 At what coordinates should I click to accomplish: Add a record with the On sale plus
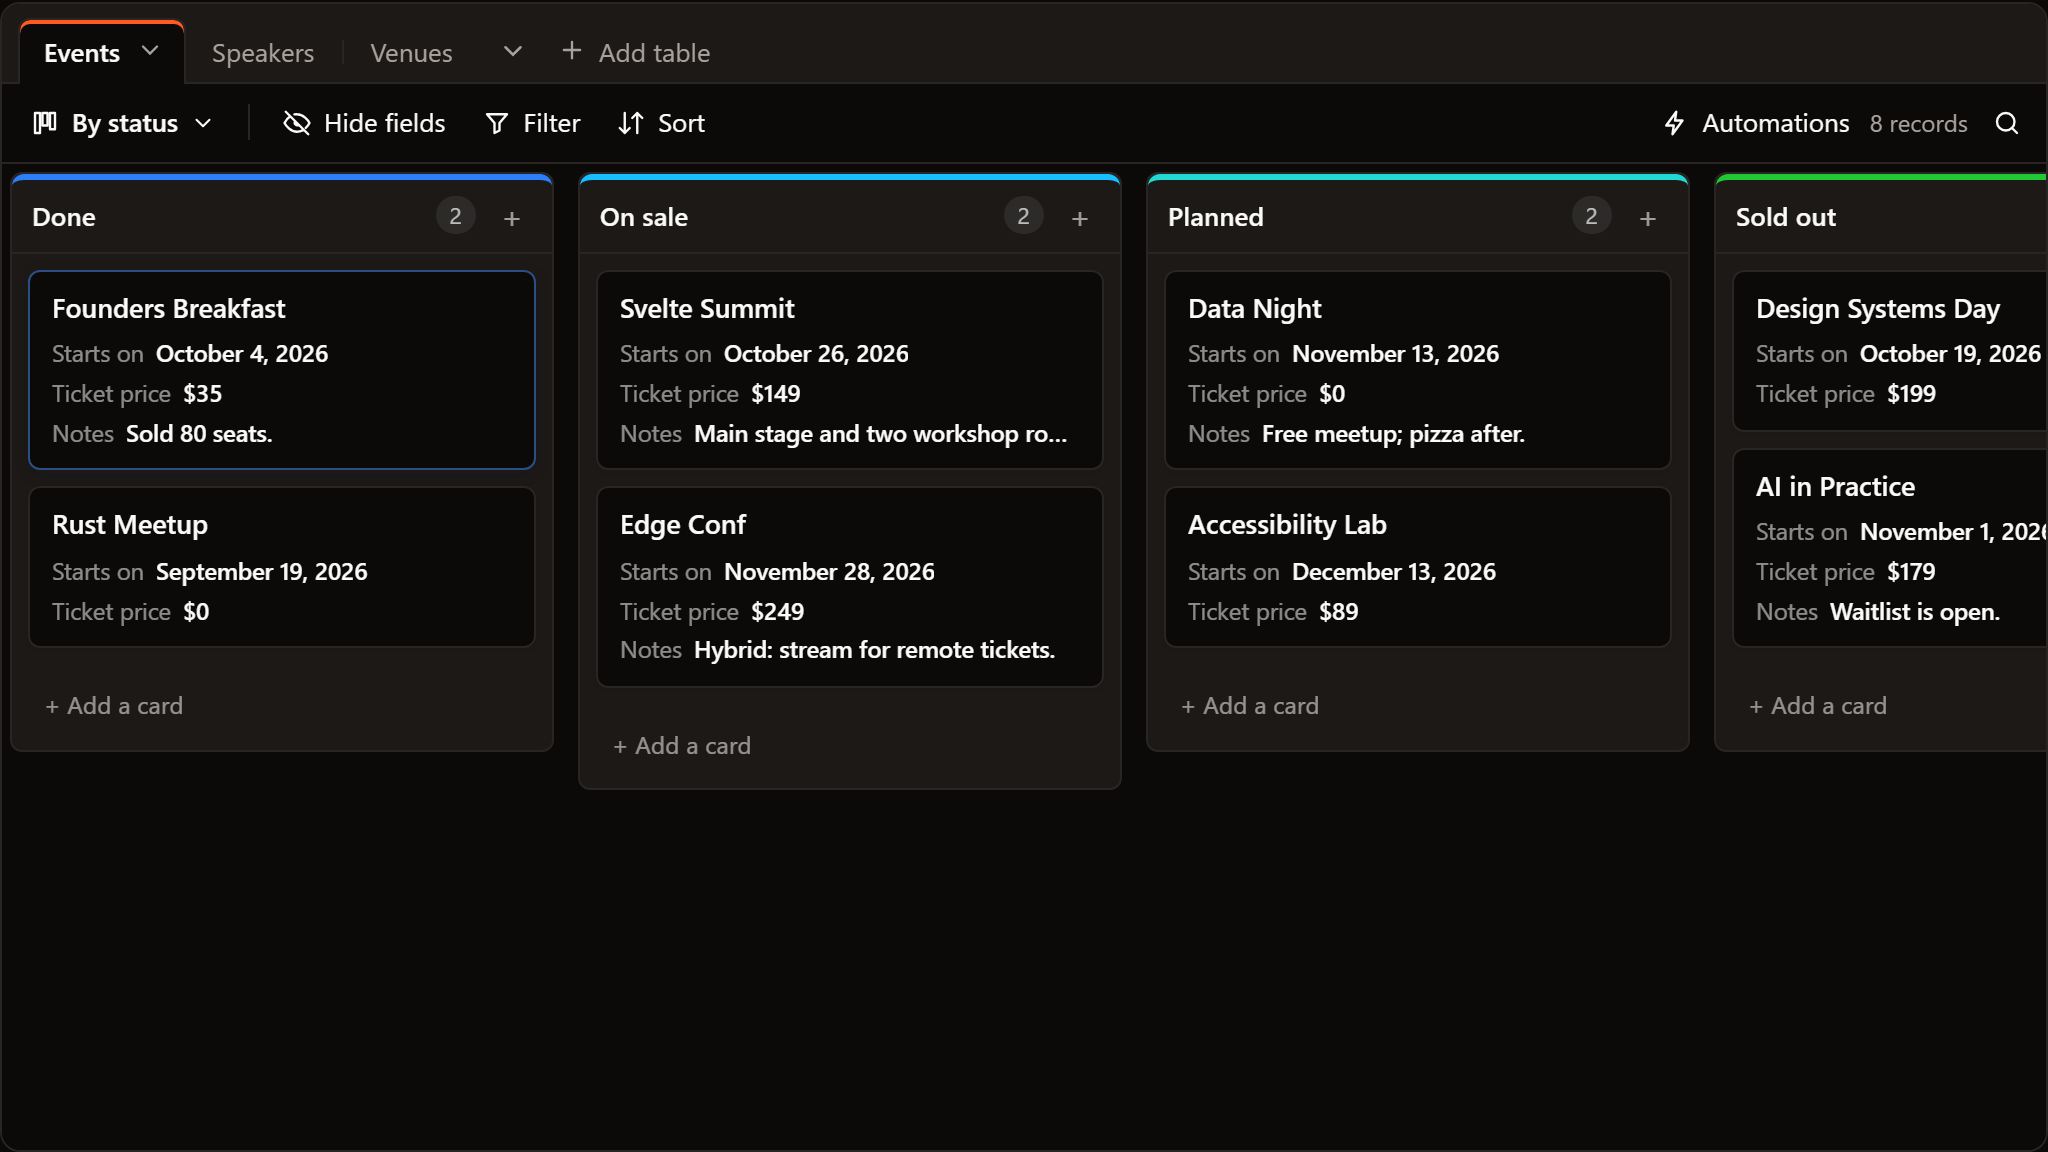tap(1080, 218)
